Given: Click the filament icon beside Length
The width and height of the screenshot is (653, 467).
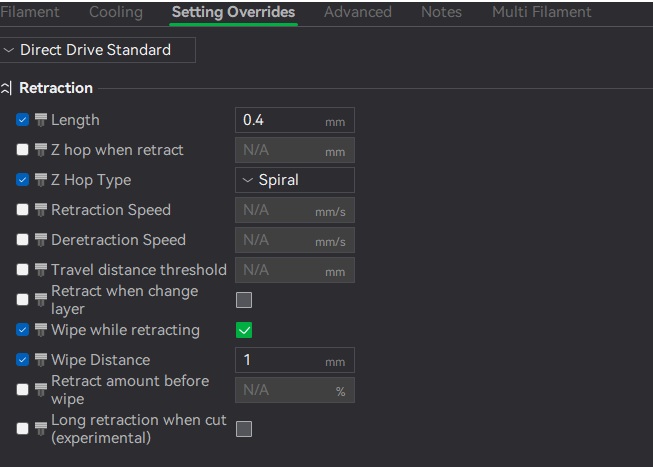Looking at the screenshot, I should click(x=41, y=120).
